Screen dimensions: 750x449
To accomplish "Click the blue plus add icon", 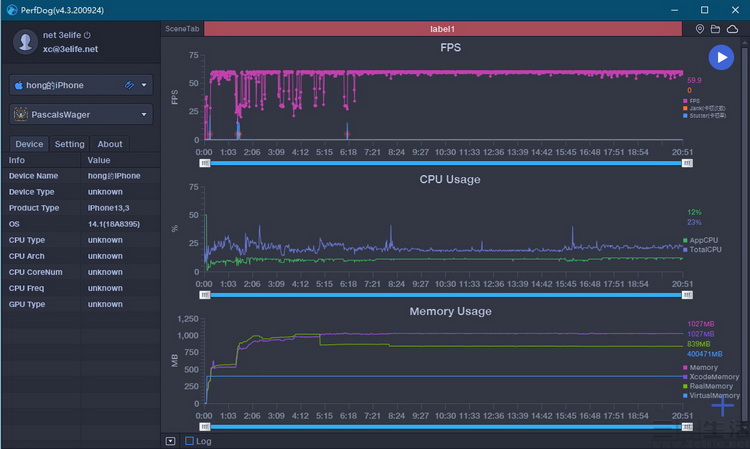I will [x=722, y=406].
